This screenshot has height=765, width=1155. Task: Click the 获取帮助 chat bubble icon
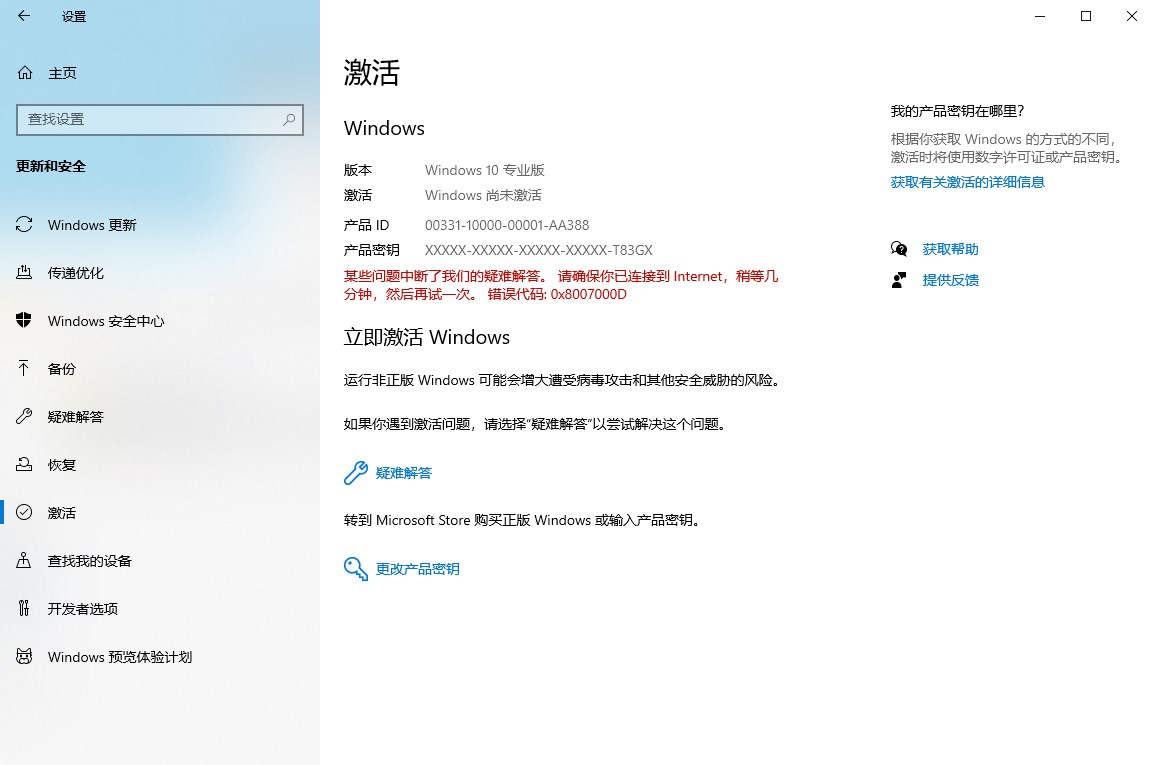(899, 249)
